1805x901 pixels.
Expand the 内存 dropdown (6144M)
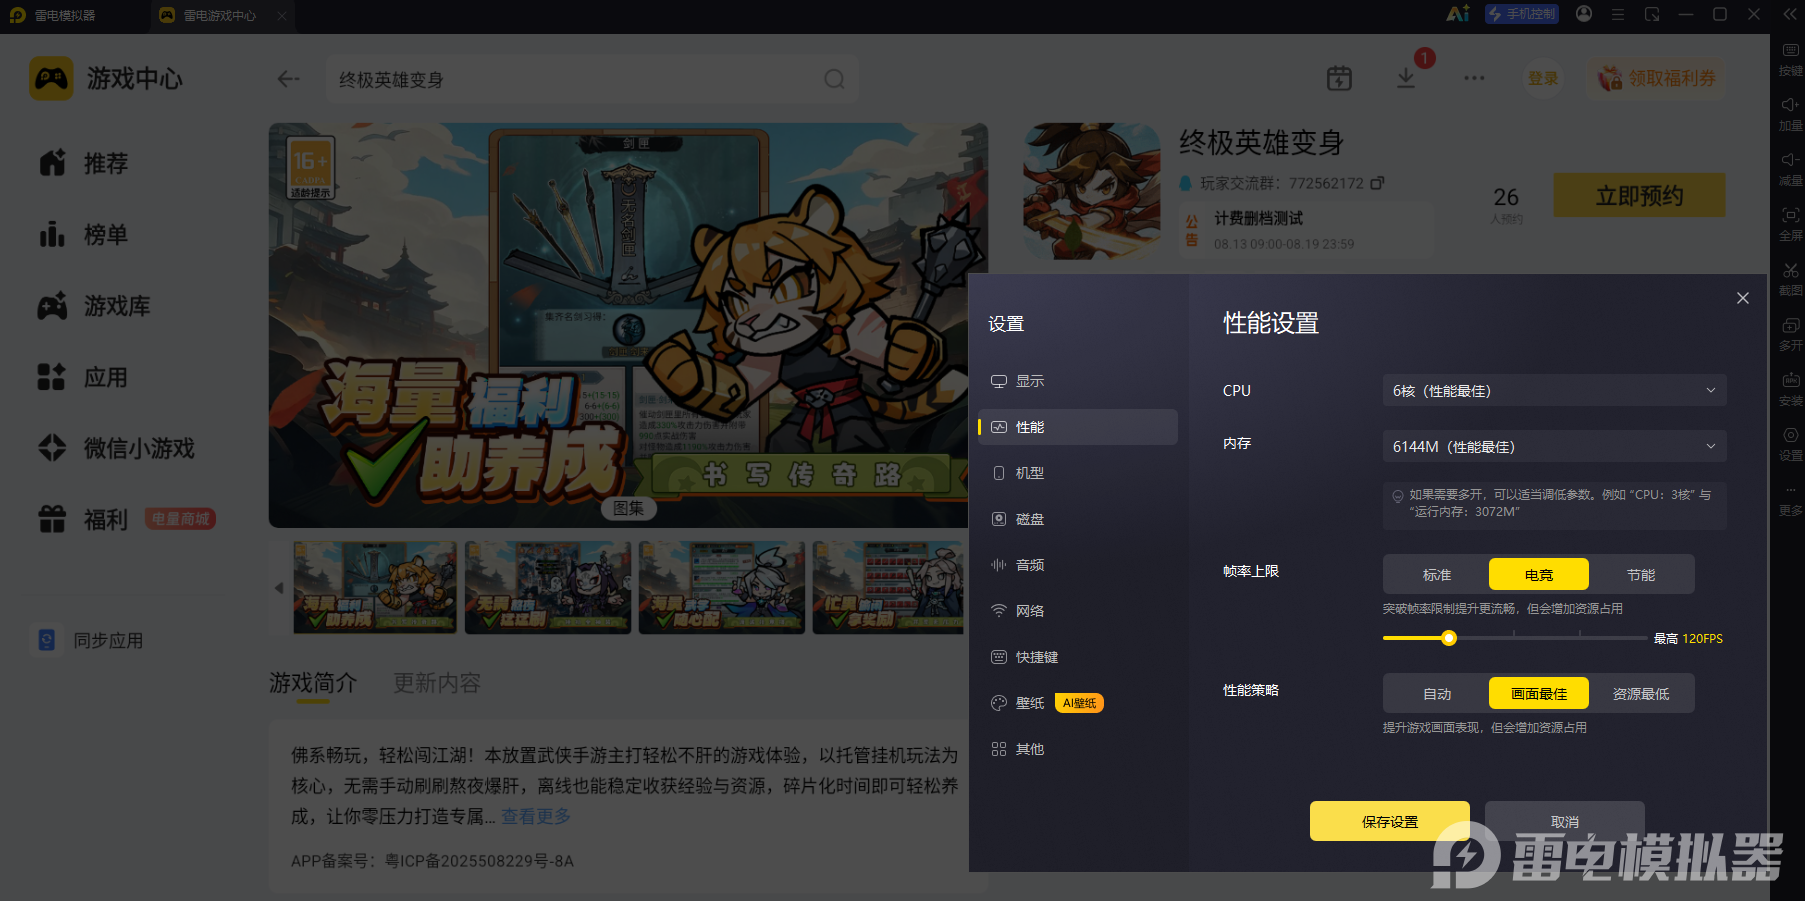[1554, 446]
